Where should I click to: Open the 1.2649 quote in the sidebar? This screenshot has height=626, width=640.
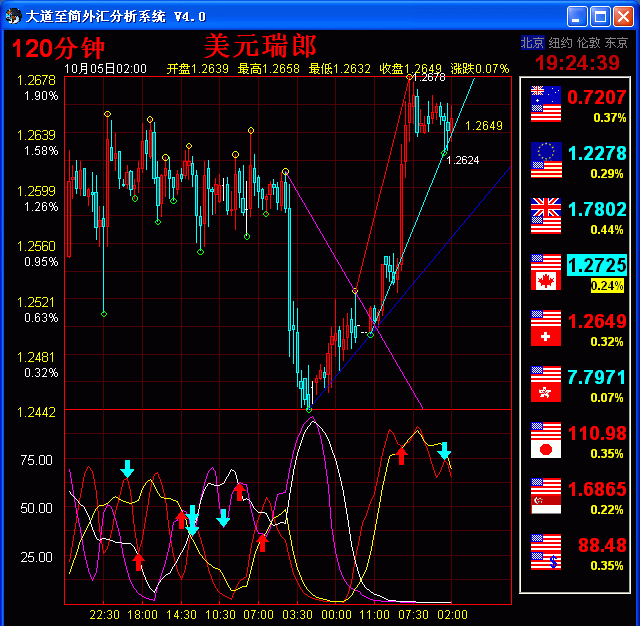coord(597,321)
